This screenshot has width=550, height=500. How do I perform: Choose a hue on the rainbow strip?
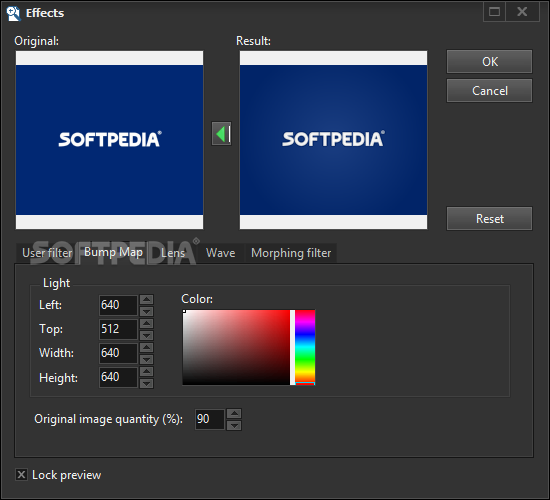(305, 347)
